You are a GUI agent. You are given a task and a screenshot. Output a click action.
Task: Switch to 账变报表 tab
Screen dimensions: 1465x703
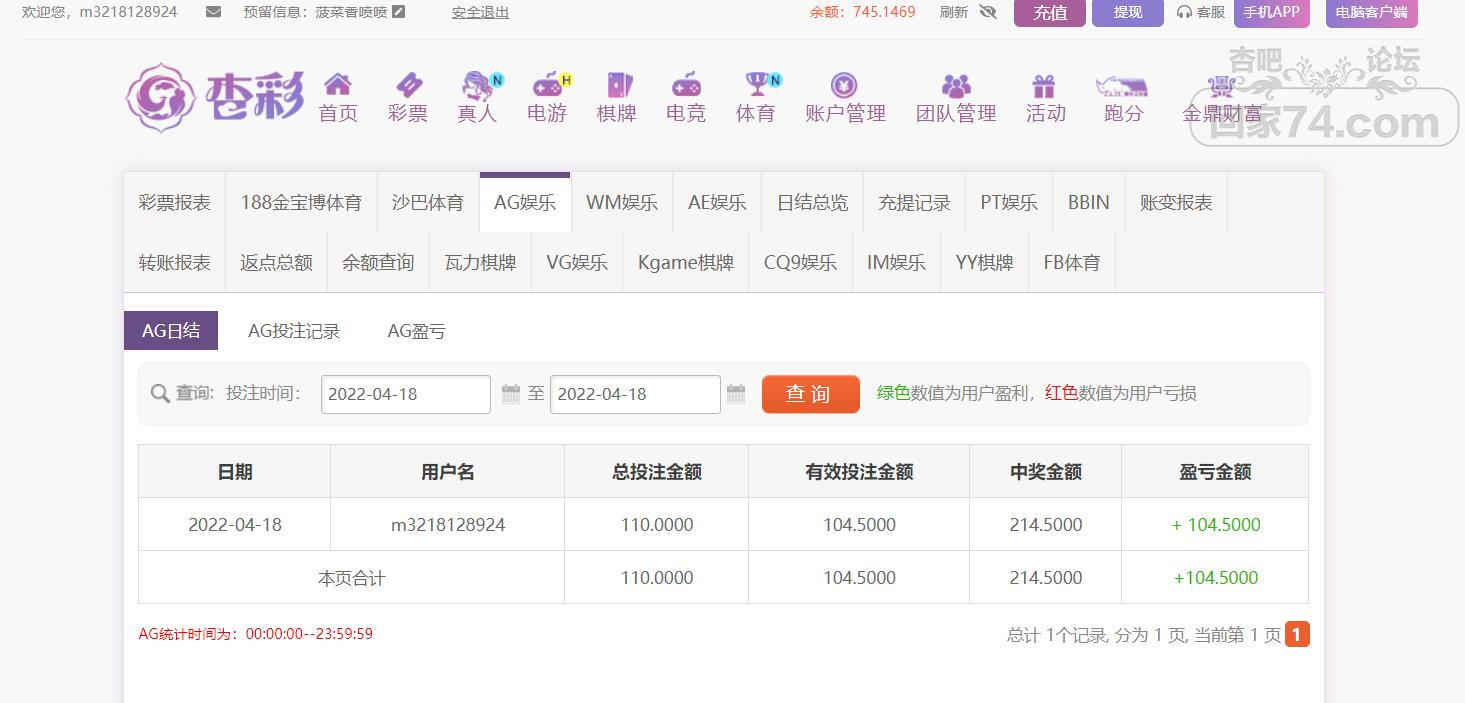(1176, 202)
